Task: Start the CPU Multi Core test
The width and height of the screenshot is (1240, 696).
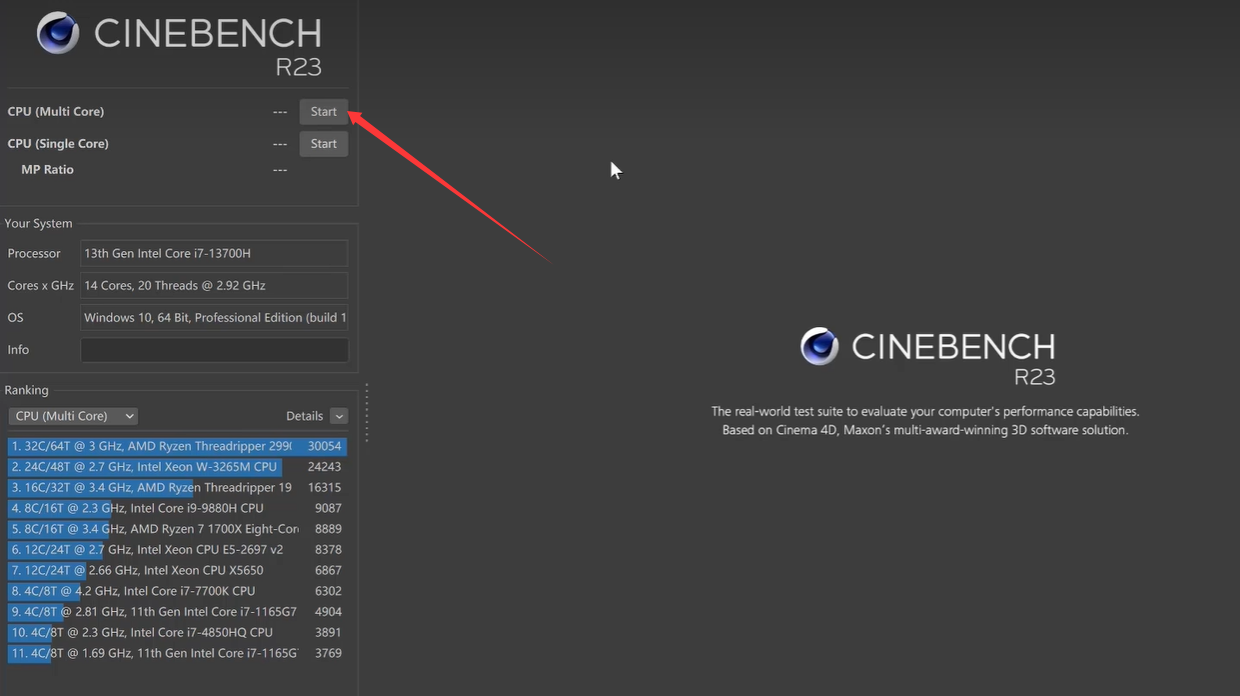Action: 323,112
